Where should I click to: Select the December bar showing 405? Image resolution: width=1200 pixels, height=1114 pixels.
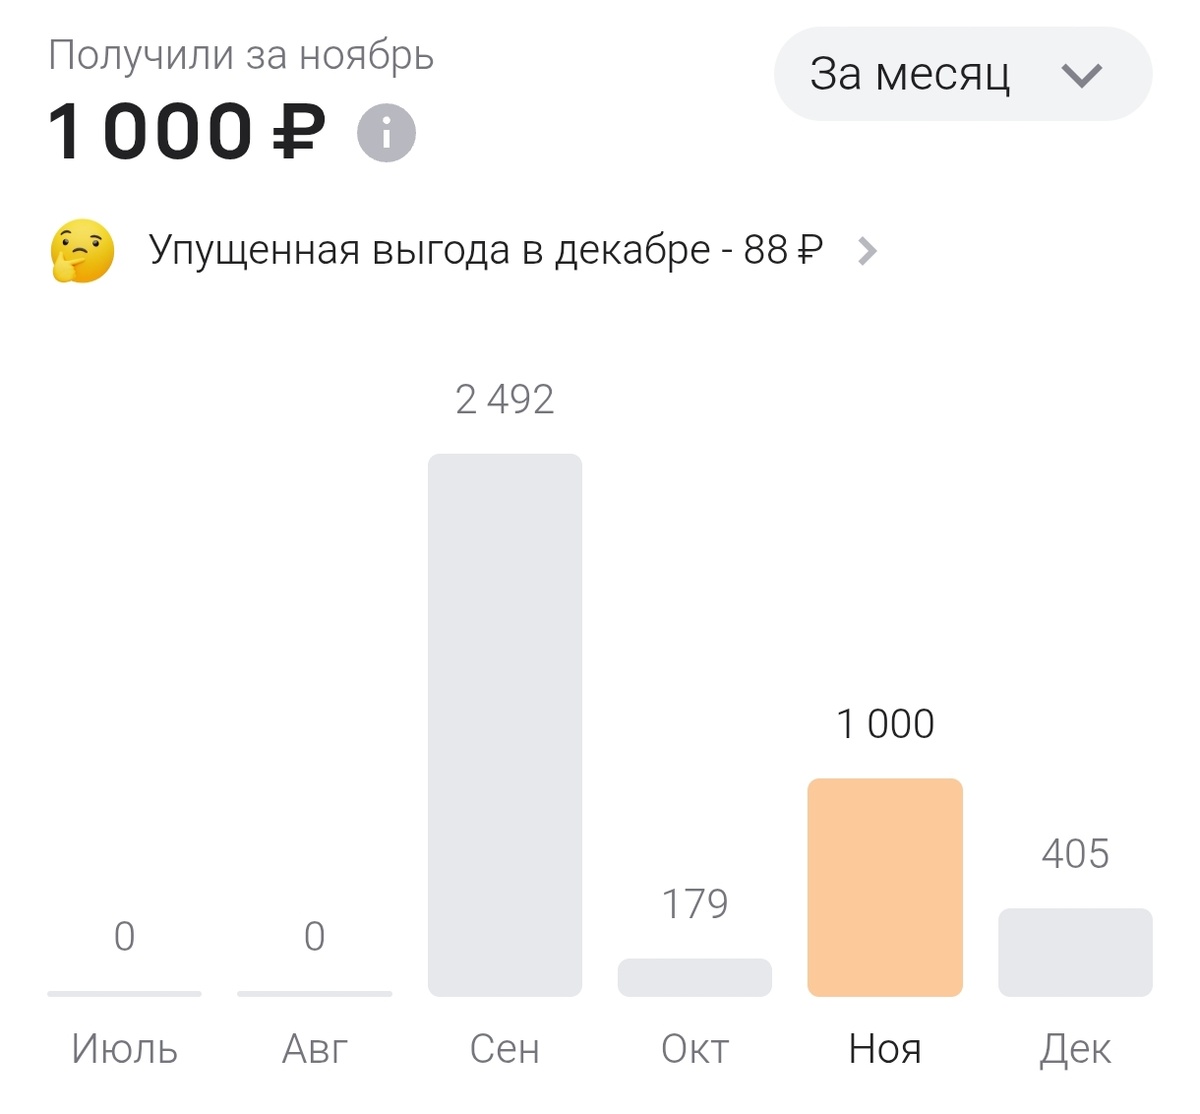[x=1075, y=951]
